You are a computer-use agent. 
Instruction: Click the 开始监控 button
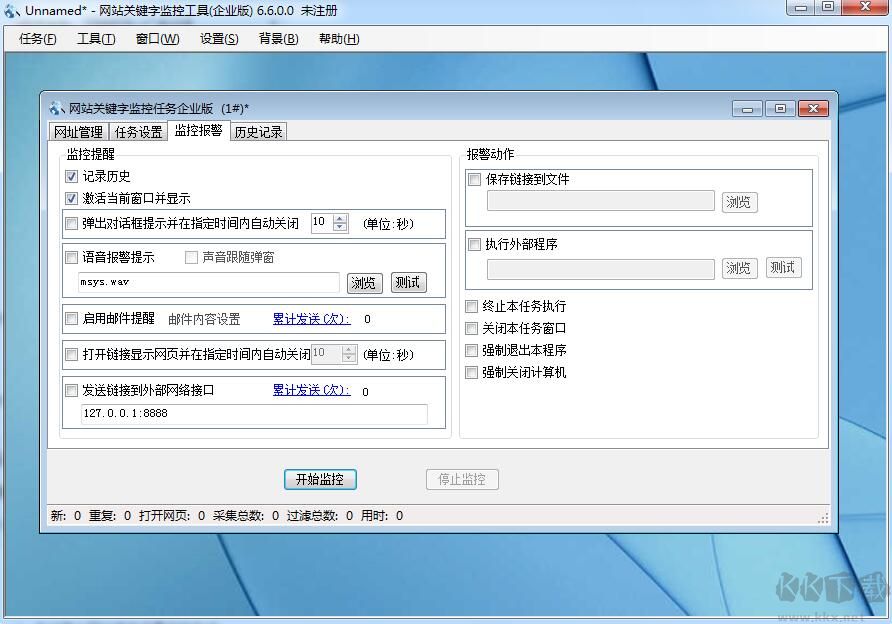320,480
